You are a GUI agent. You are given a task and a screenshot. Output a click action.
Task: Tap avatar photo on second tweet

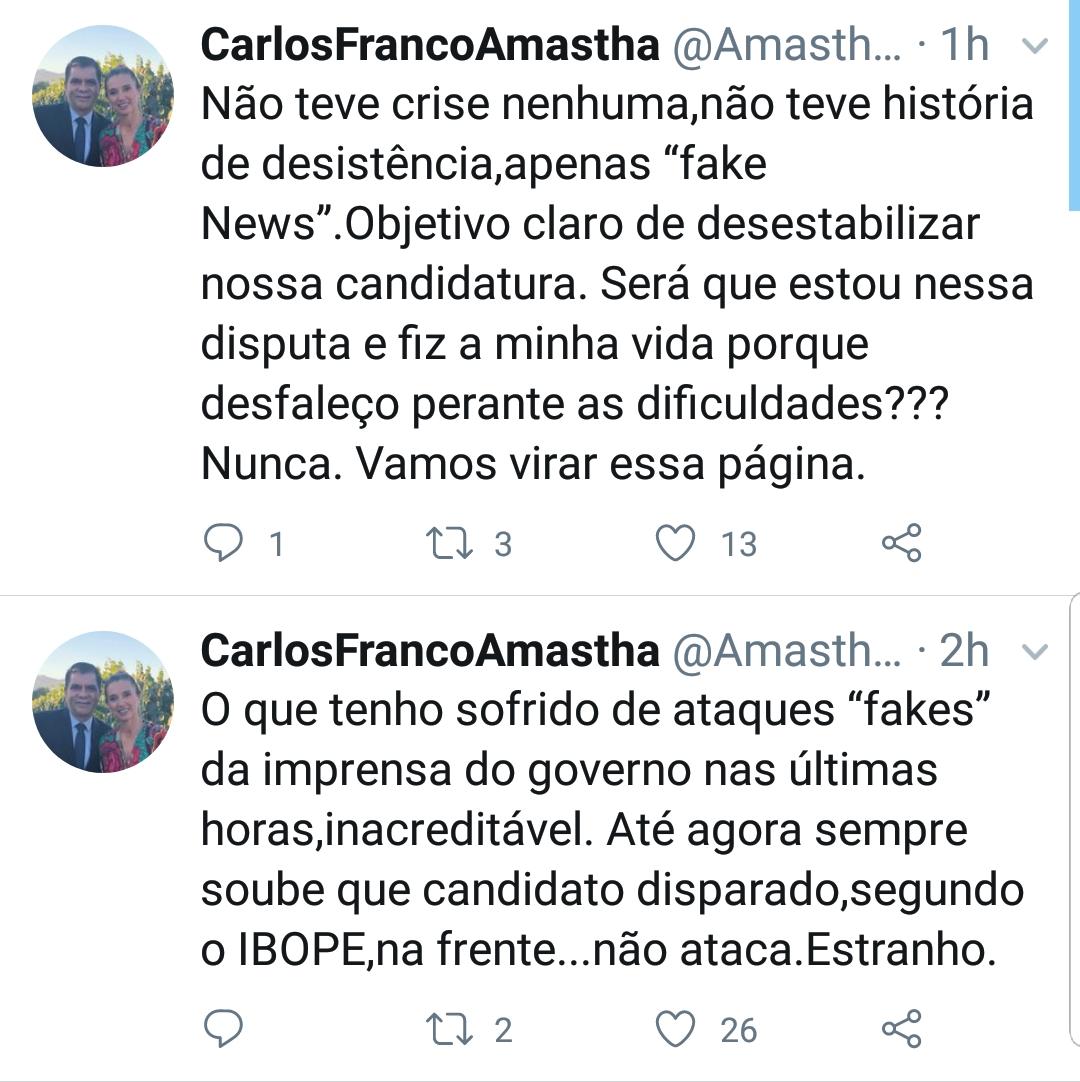pos(103,702)
